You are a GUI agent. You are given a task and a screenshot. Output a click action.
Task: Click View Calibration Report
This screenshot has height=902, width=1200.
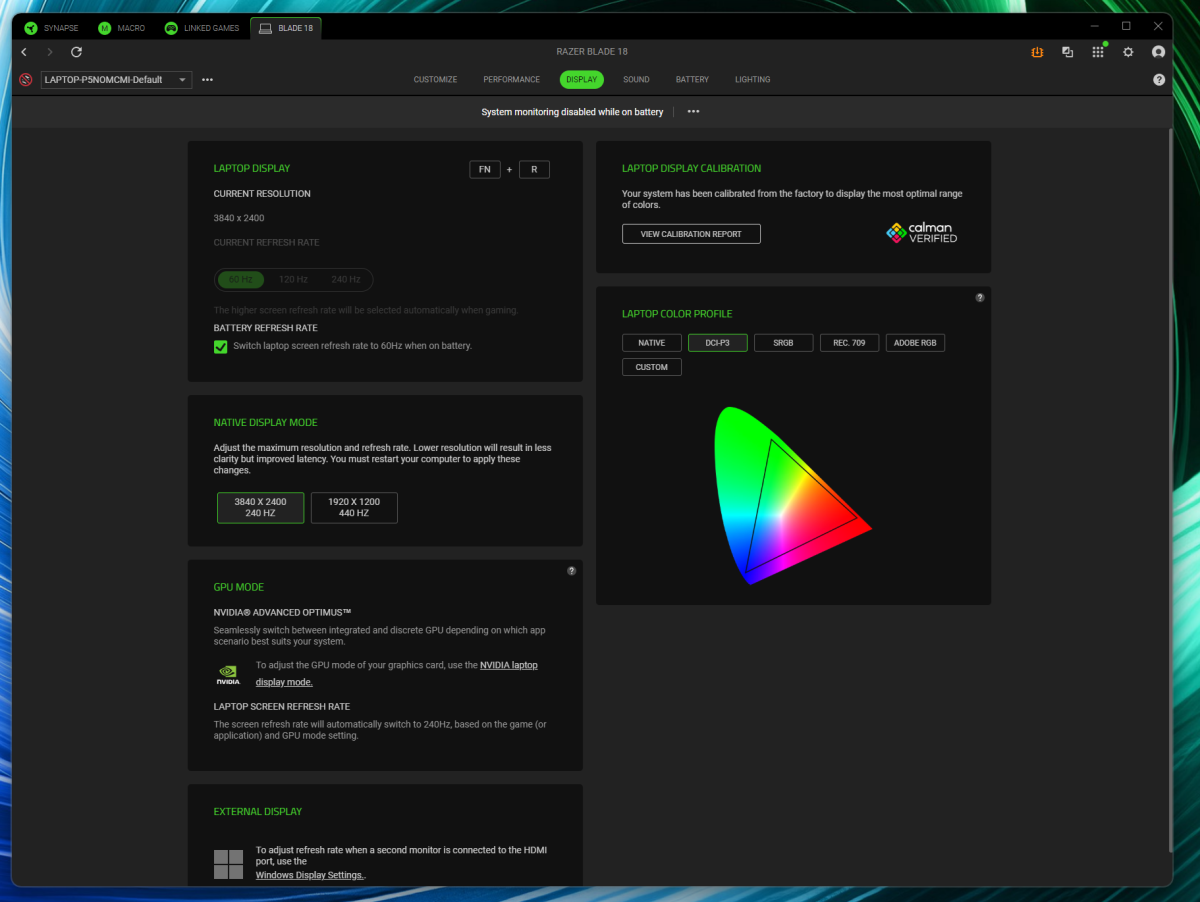691,234
